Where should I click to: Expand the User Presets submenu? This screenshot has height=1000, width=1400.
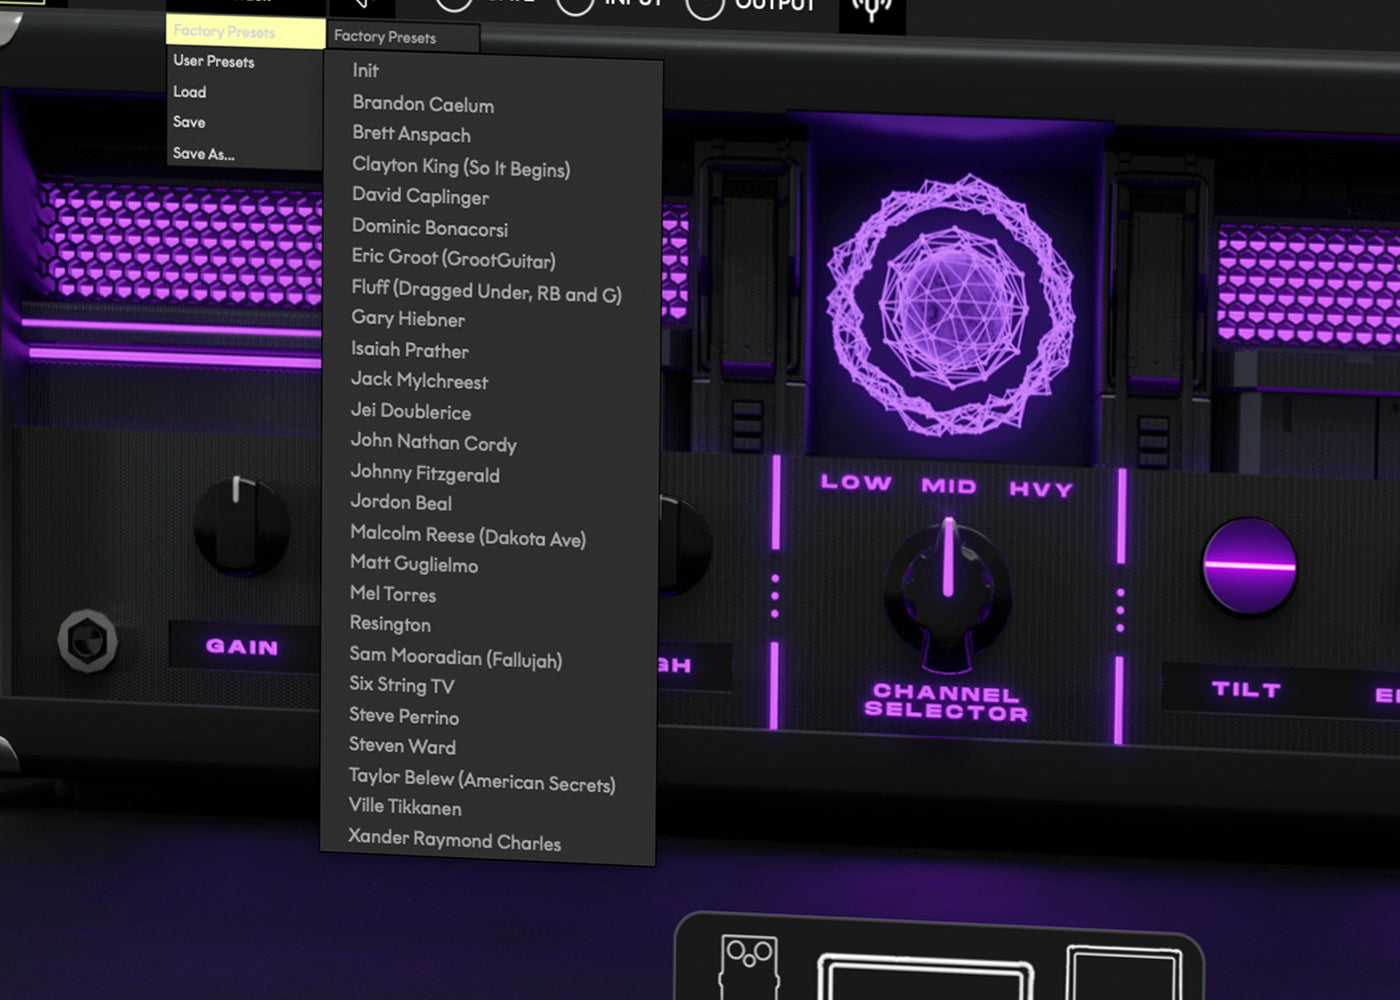214,61
